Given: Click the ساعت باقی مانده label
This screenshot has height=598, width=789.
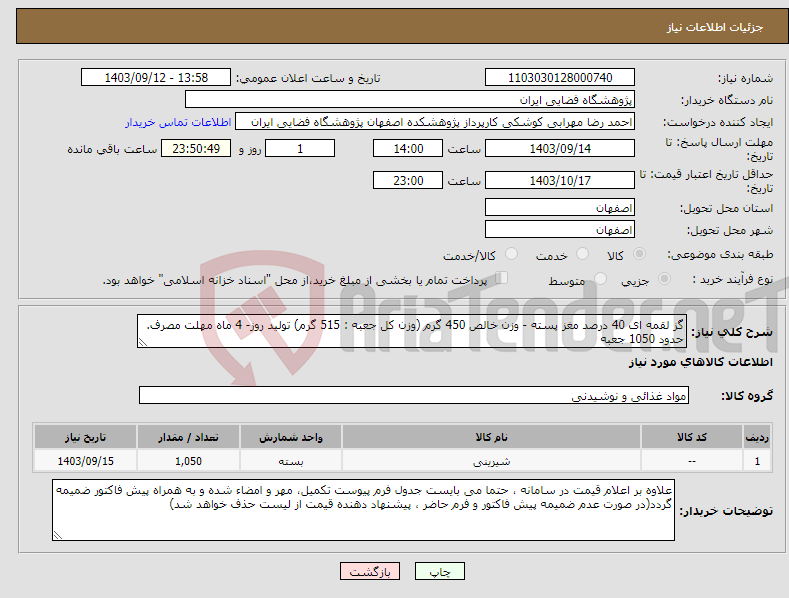Looking at the screenshot, I should [112, 150].
